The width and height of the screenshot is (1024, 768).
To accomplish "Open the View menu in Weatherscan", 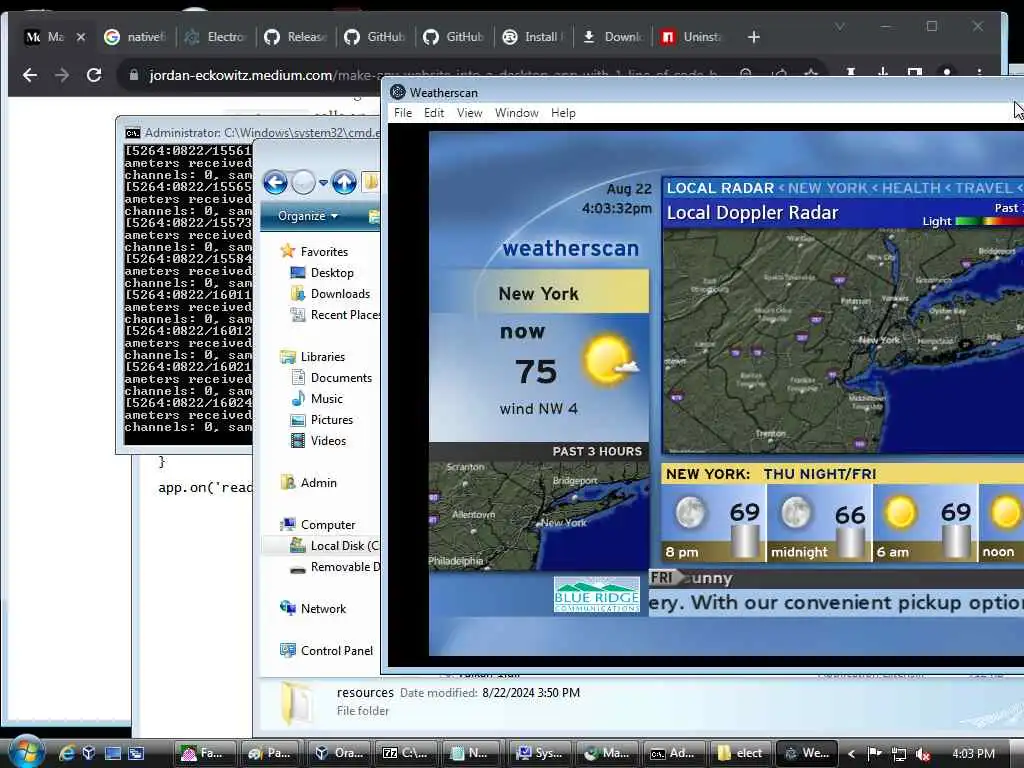I will tap(469, 113).
